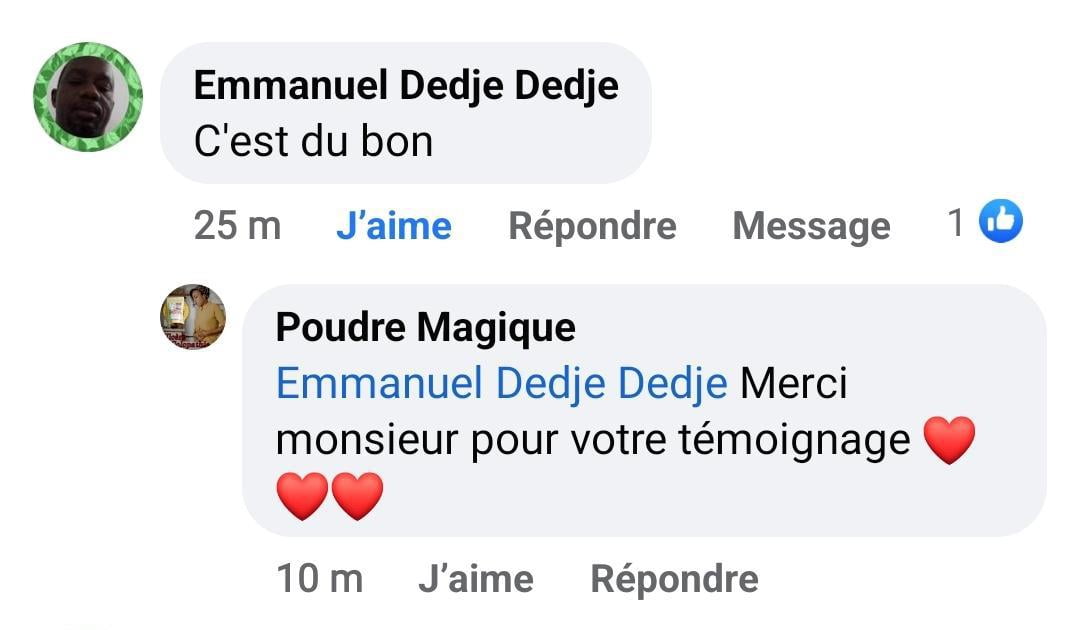Open the reaction count showing 1

point(957,223)
